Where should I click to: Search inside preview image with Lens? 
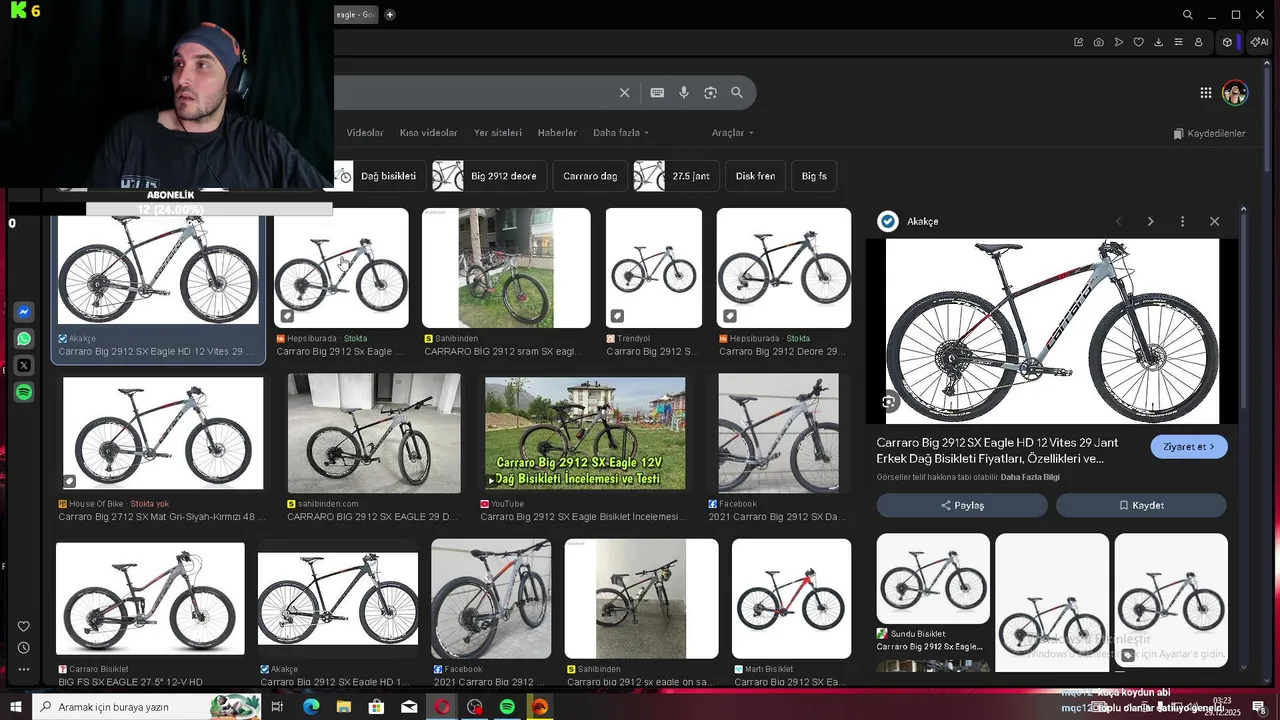[x=888, y=402]
